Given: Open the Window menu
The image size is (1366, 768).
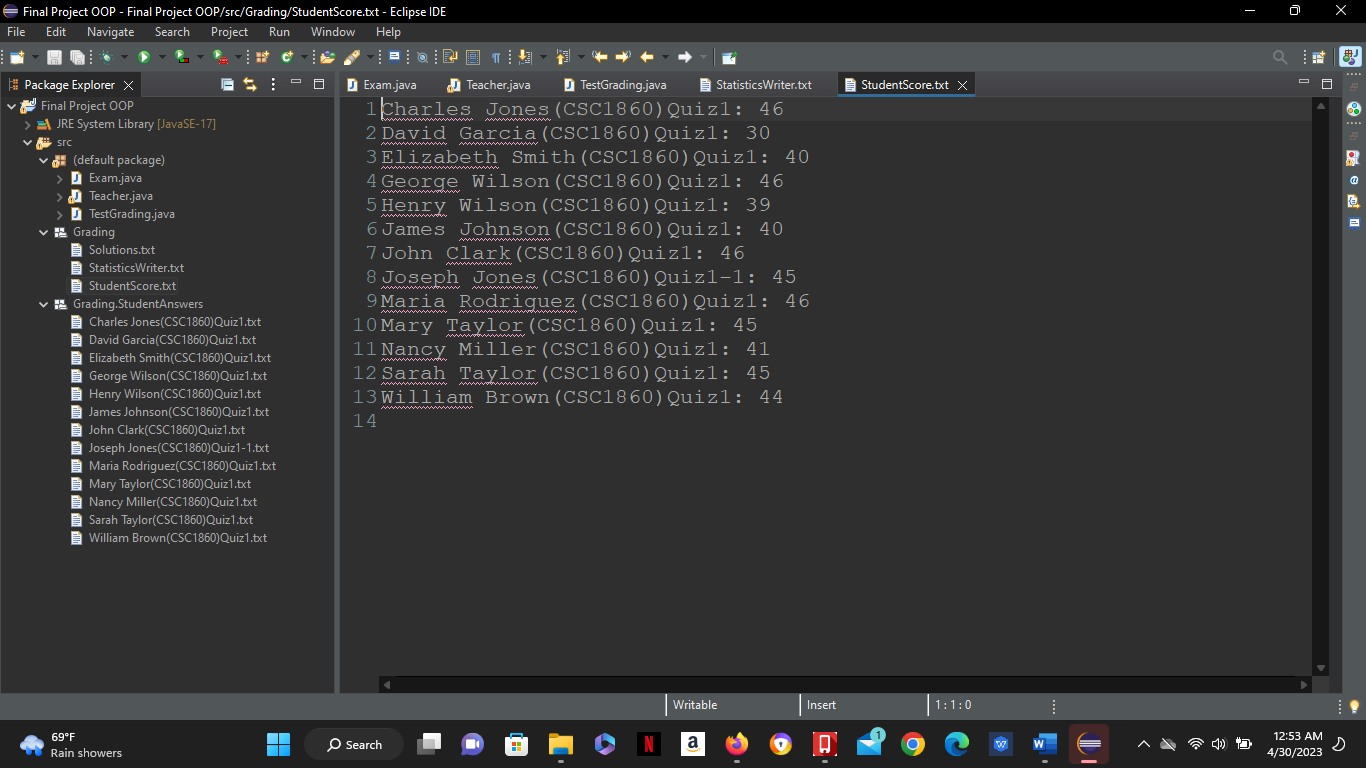Looking at the screenshot, I should (x=333, y=32).
